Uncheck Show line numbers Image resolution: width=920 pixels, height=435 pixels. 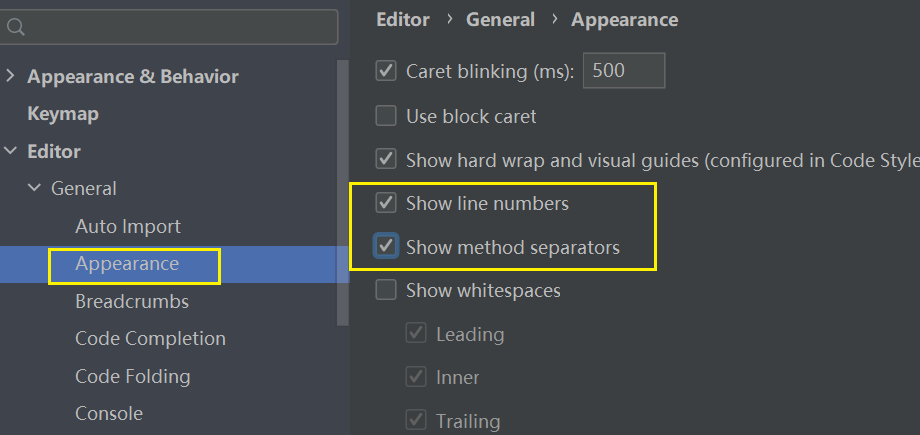[x=386, y=204]
